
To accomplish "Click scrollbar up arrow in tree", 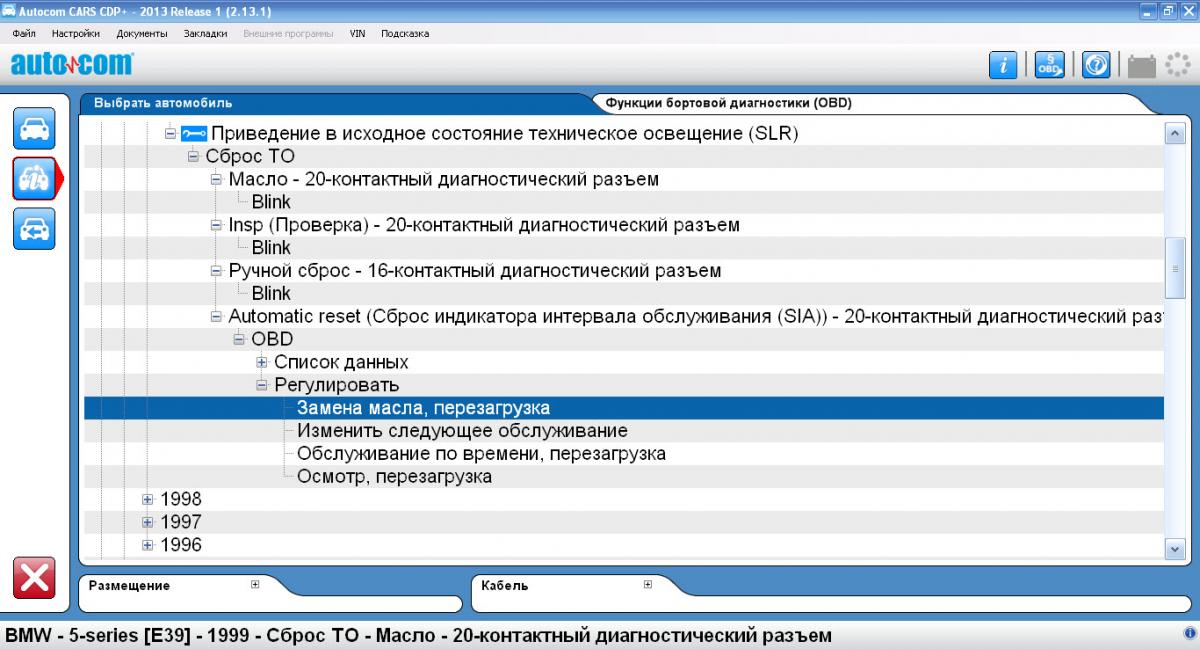I will [x=1175, y=134].
